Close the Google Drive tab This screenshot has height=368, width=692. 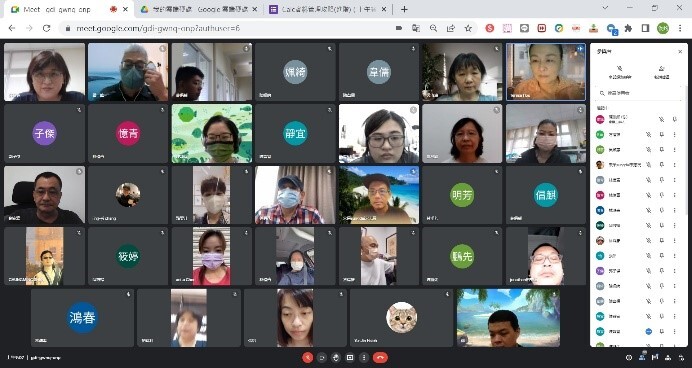click(255, 9)
